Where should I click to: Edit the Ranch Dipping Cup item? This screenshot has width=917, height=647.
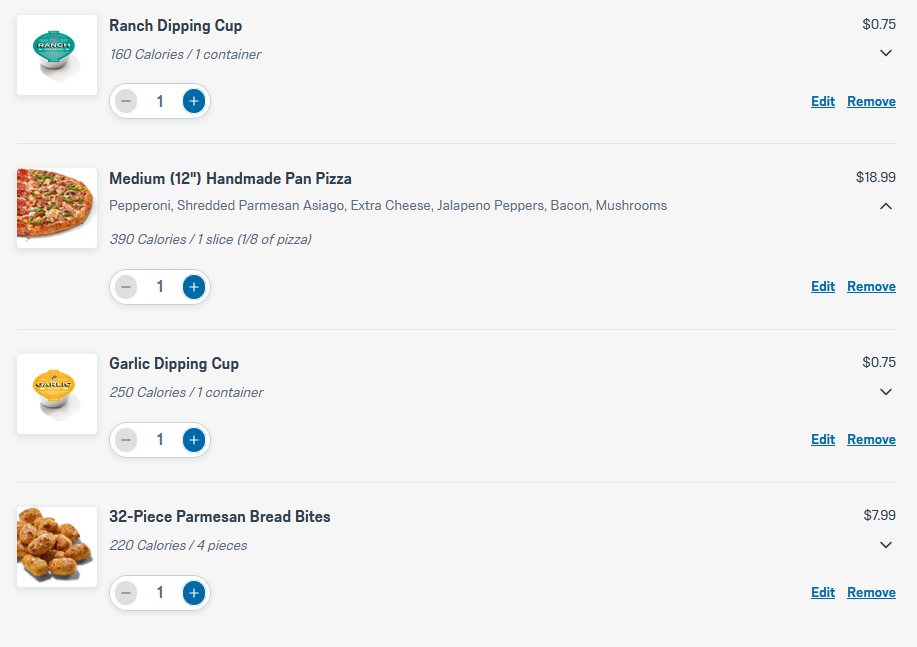[x=823, y=101]
